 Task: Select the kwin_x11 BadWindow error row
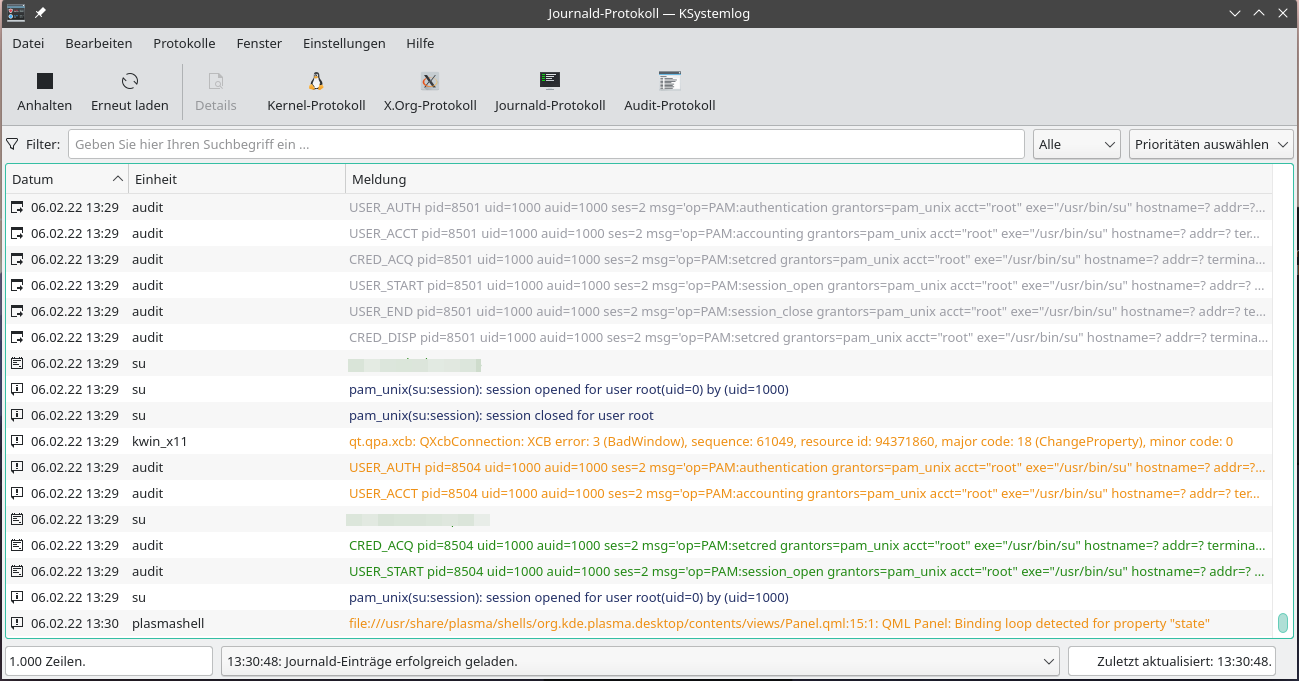(x=790, y=441)
